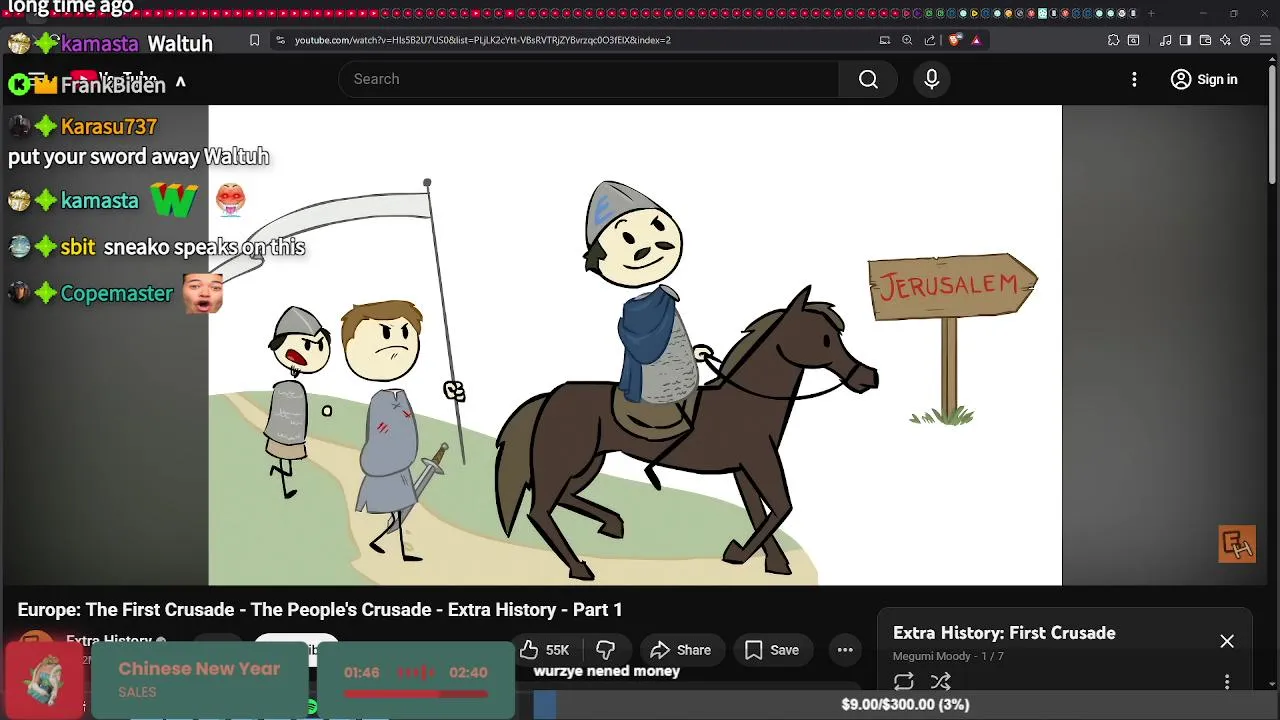Type in the YouTube Search field
This screenshot has width=1280, height=720.
point(590,79)
